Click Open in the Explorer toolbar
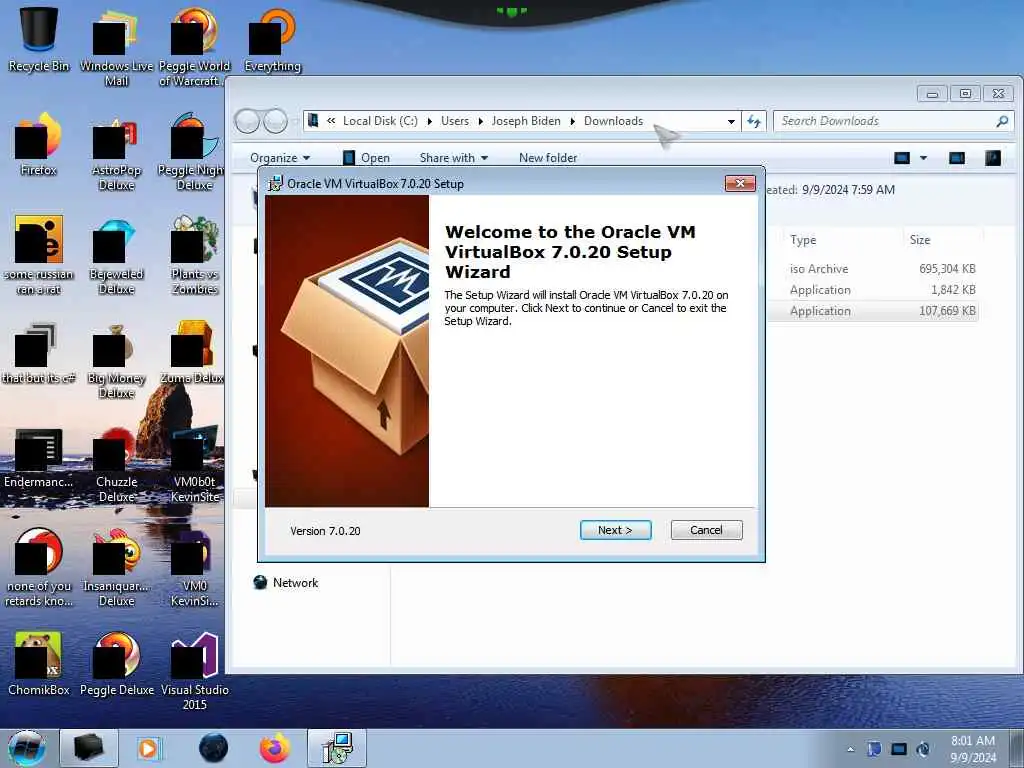The width and height of the screenshot is (1024, 768). (366, 157)
